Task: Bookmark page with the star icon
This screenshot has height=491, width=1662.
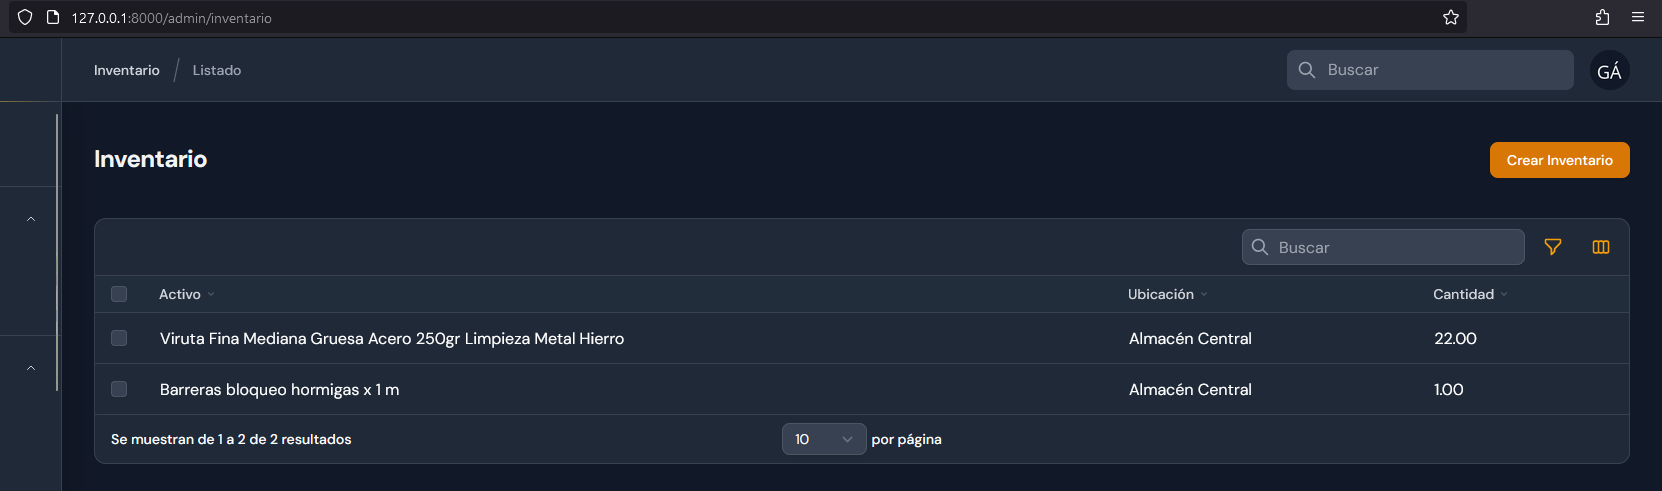Action: [x=1451, y=17]
